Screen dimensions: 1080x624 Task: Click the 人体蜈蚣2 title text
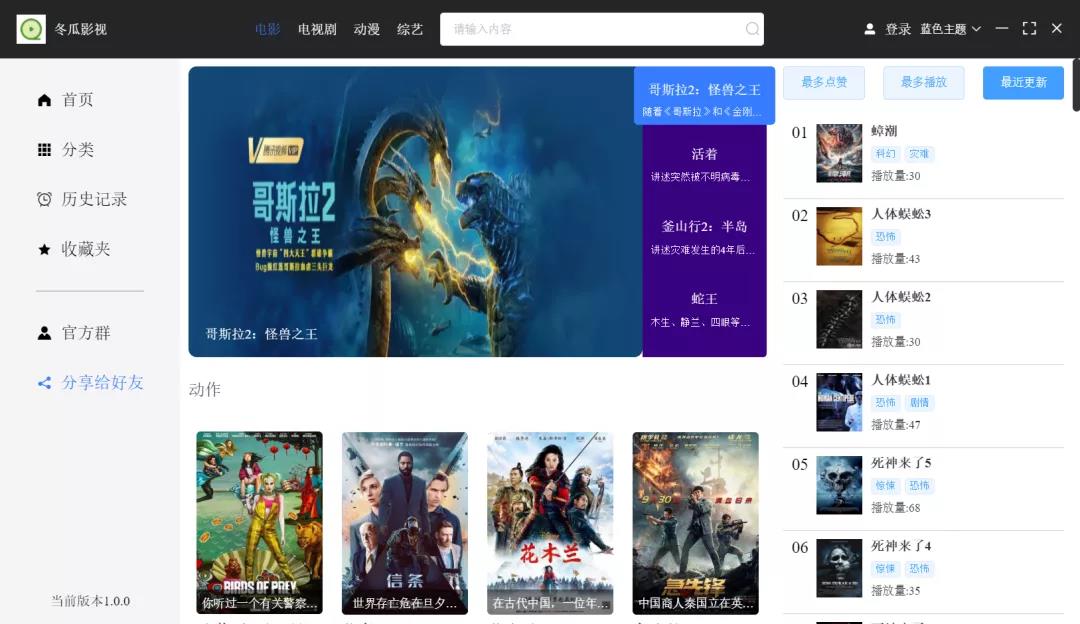(901, 297)
